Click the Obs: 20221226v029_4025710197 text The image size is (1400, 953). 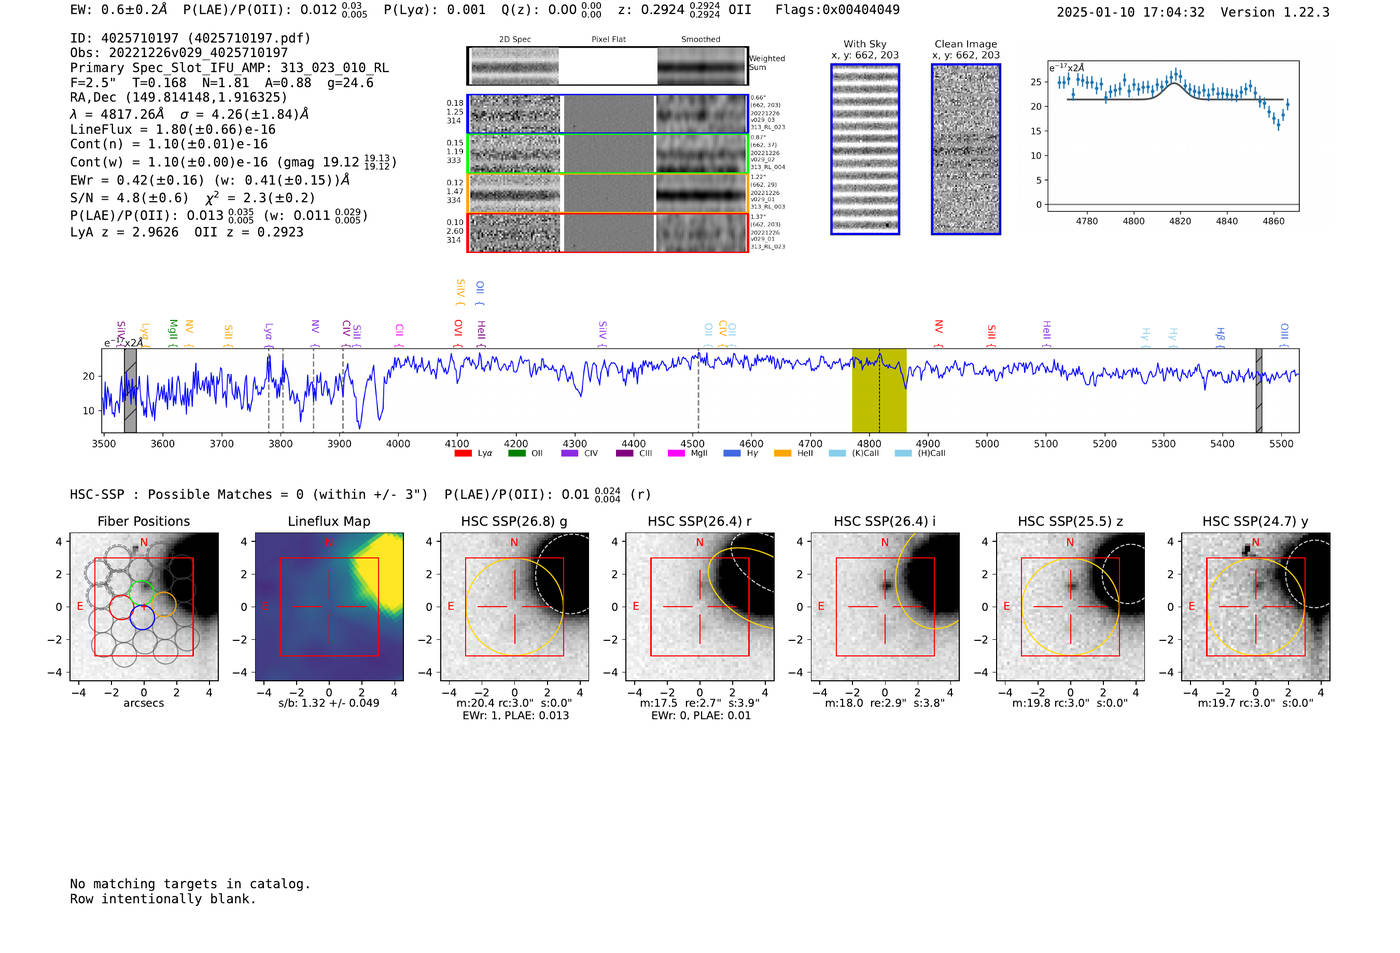click(179, 53)
